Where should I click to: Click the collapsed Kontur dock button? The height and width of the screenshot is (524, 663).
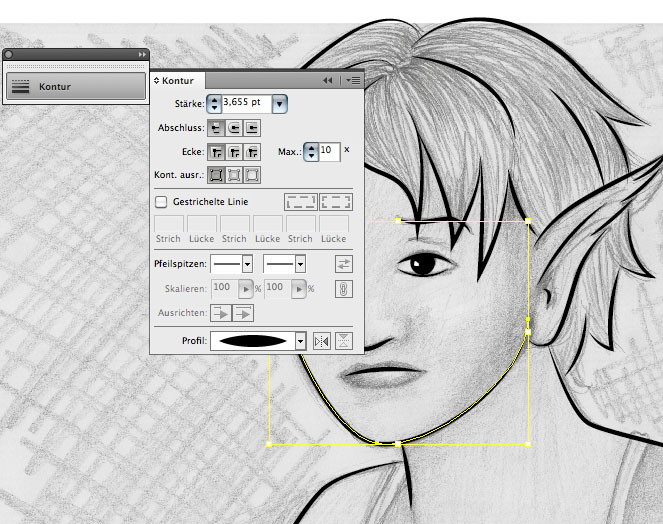[76, 87]
